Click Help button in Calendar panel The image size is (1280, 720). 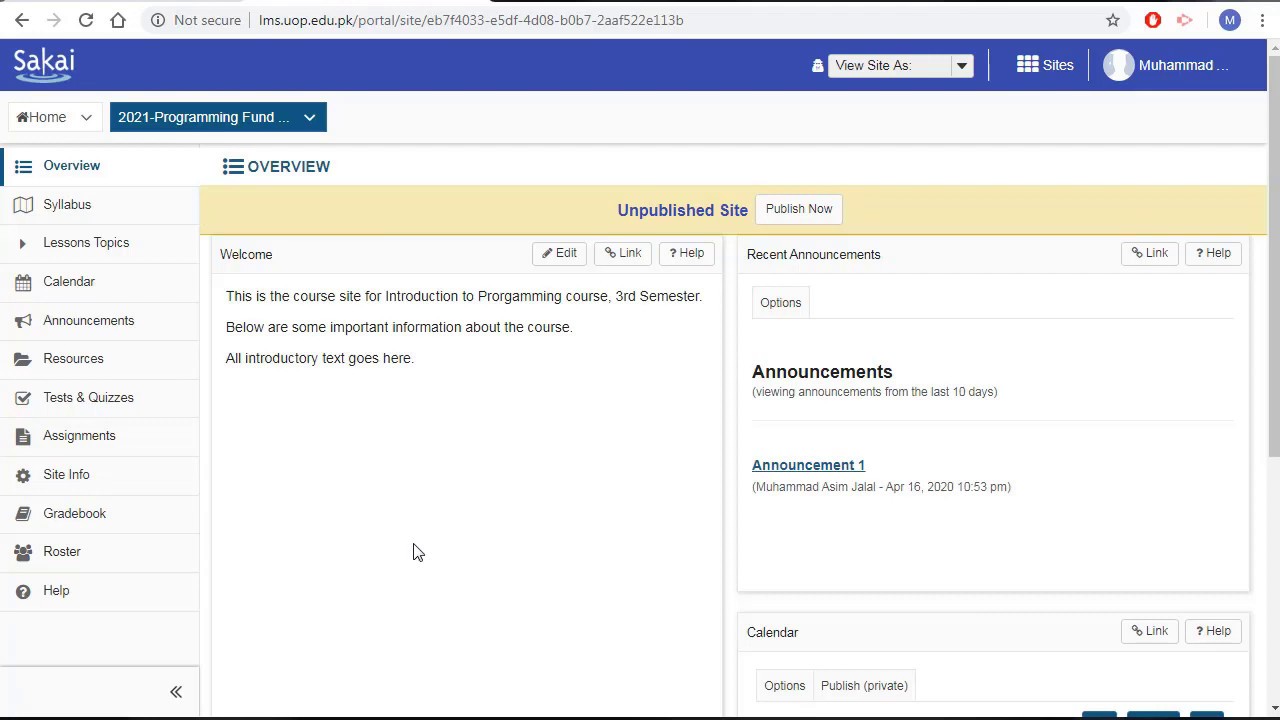(x=1213, y=631)
